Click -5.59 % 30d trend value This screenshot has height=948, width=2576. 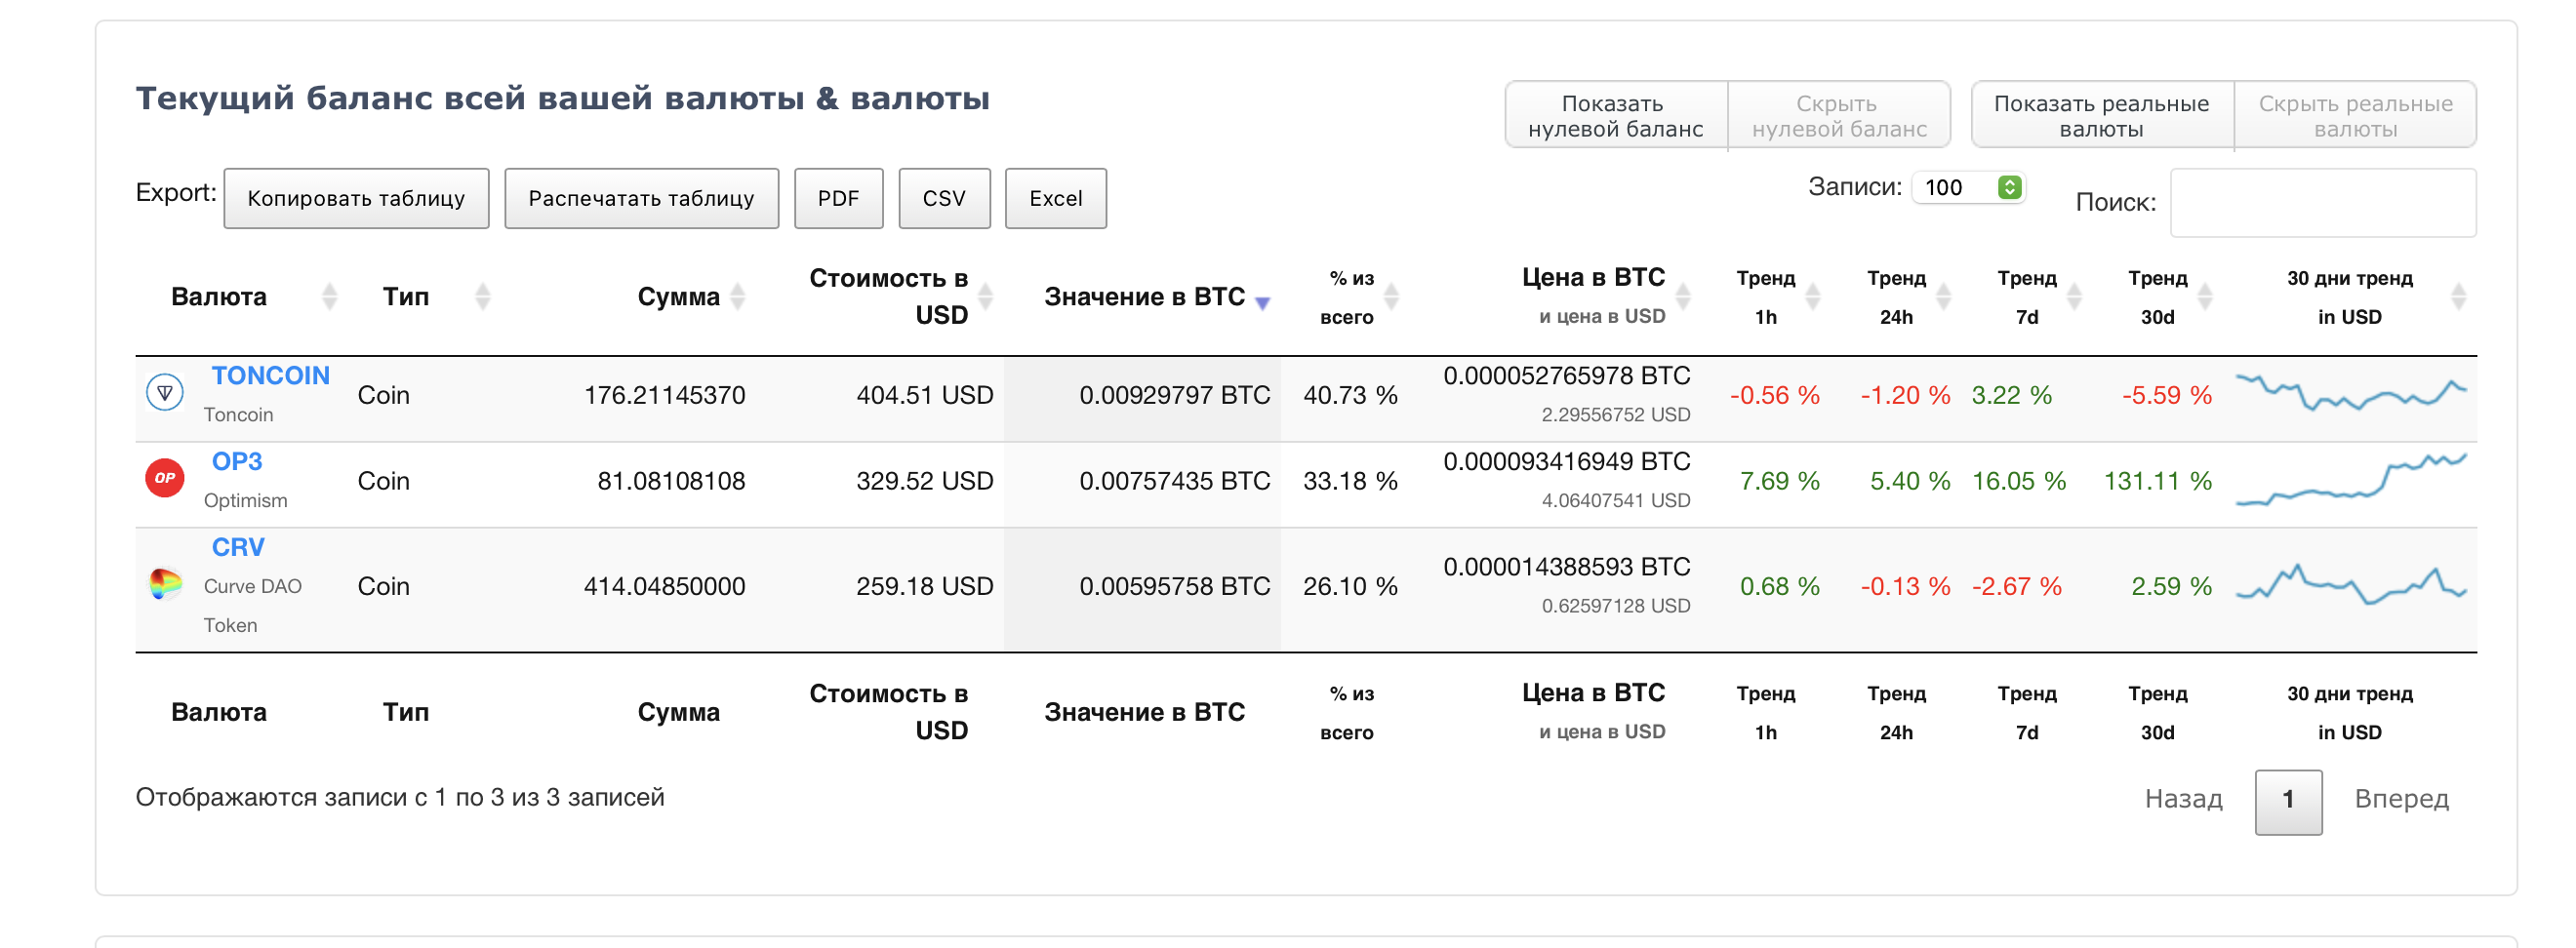click(2166, 395)
